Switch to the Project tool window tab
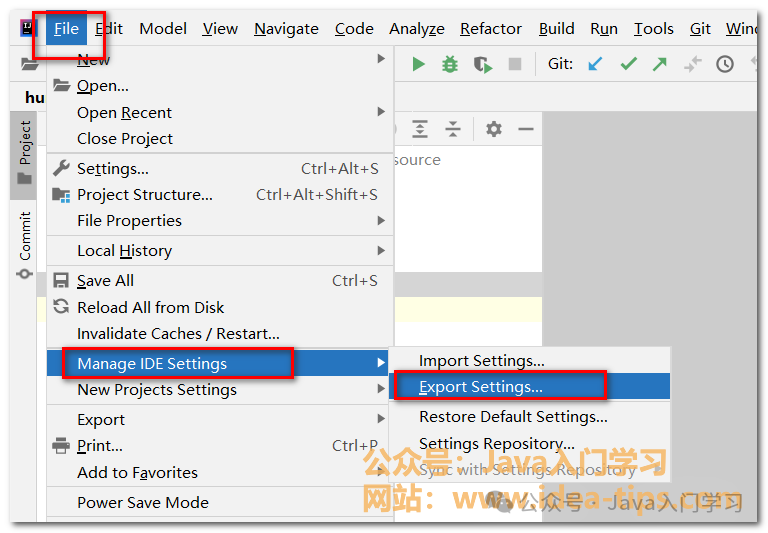 24,153
